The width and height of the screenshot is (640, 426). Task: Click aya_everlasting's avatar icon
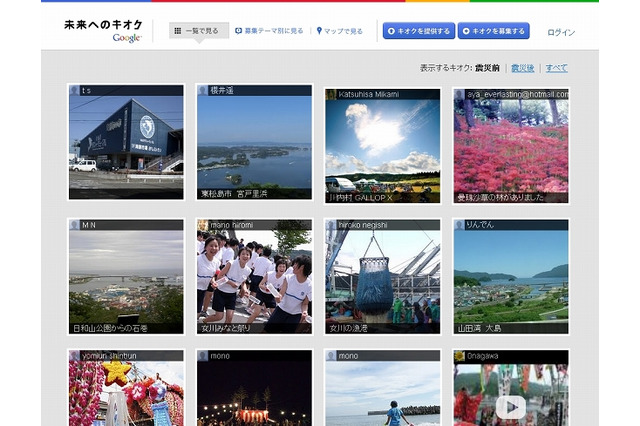click(459, 95)
